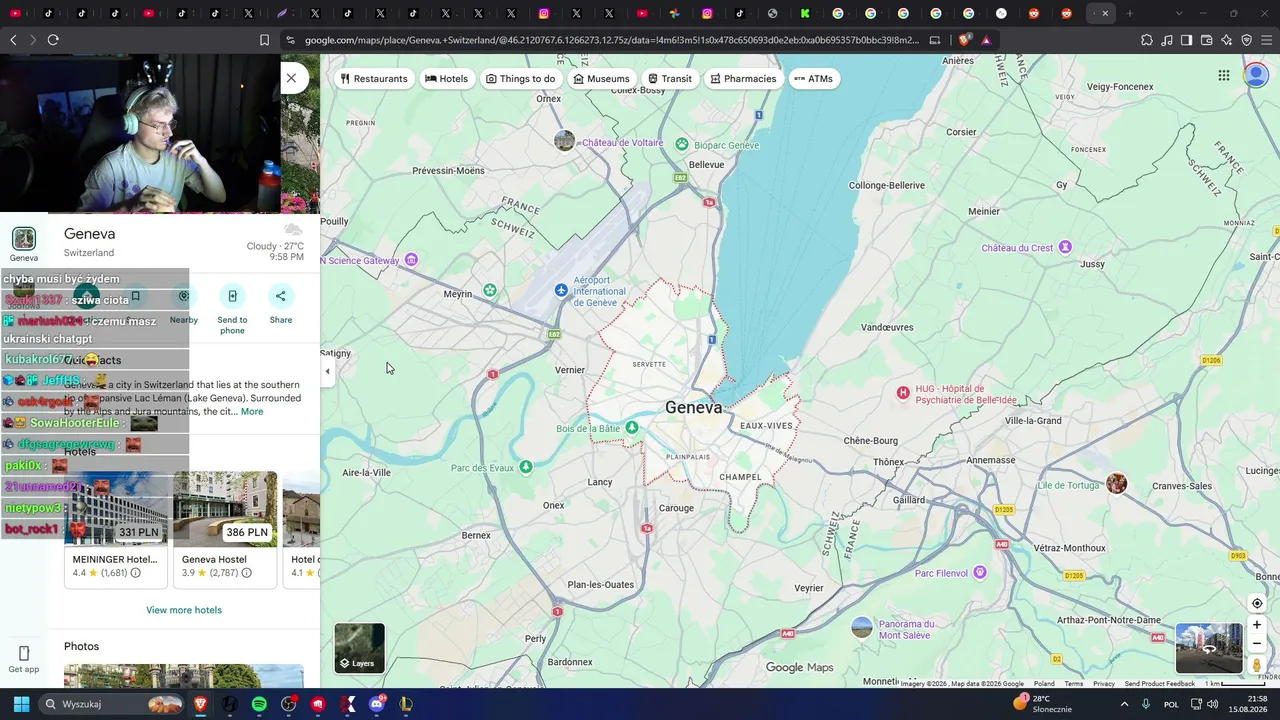1280x720 pixels.
Task: Open the Brave VPN shield icon
Action: (1247, 40)
